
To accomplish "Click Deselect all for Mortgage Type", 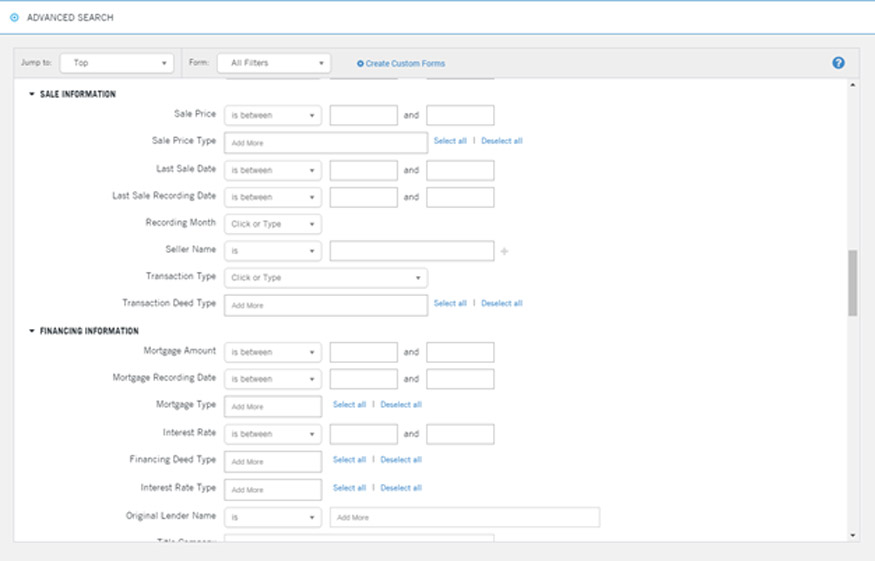I will 401,404.
